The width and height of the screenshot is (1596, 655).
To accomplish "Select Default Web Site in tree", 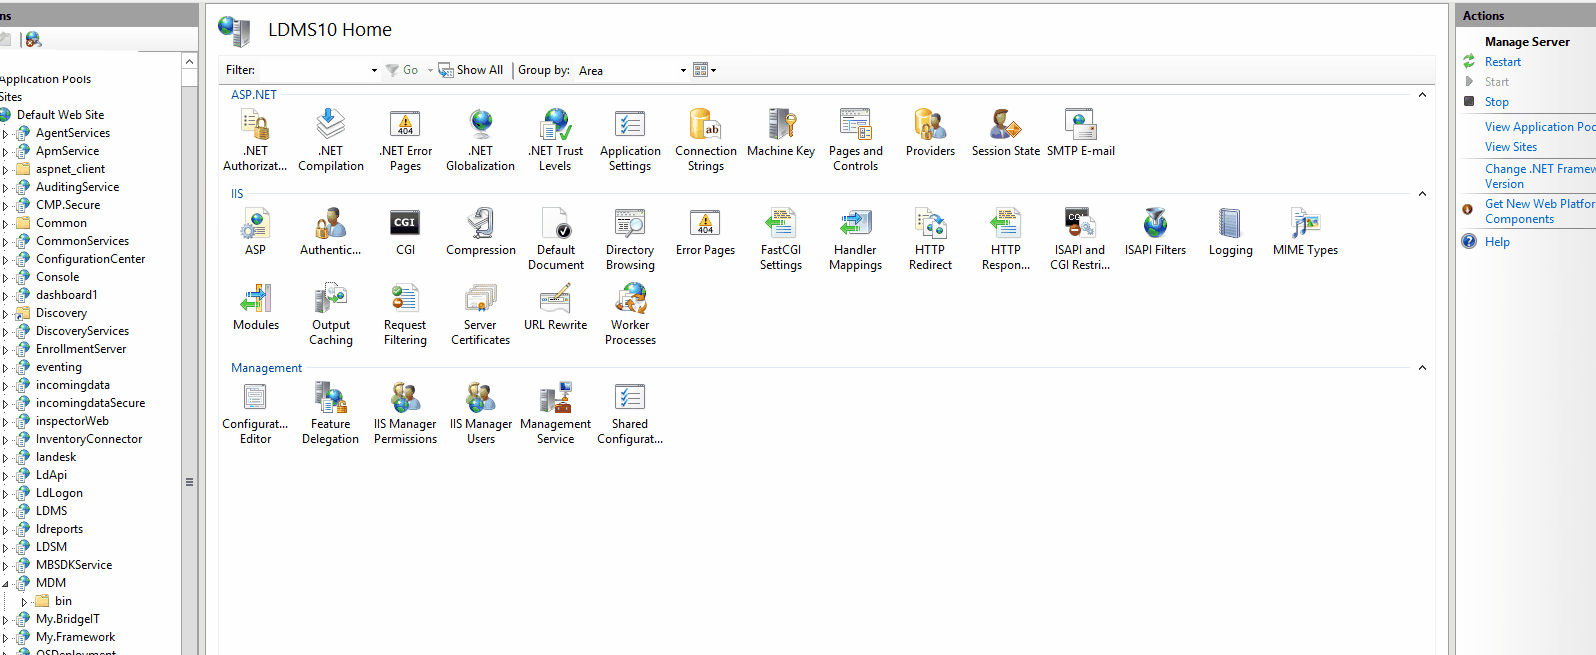I will pos(60,115).
